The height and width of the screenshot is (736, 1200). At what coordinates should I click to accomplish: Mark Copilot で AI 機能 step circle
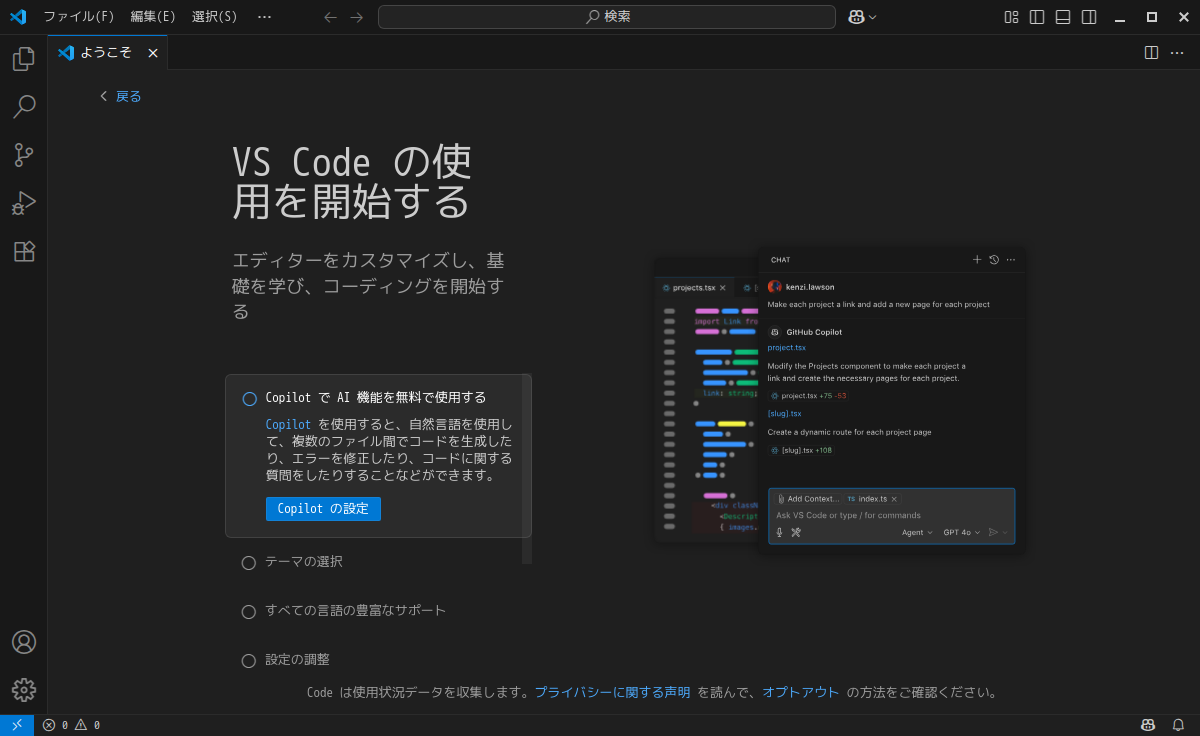(250, 399)
